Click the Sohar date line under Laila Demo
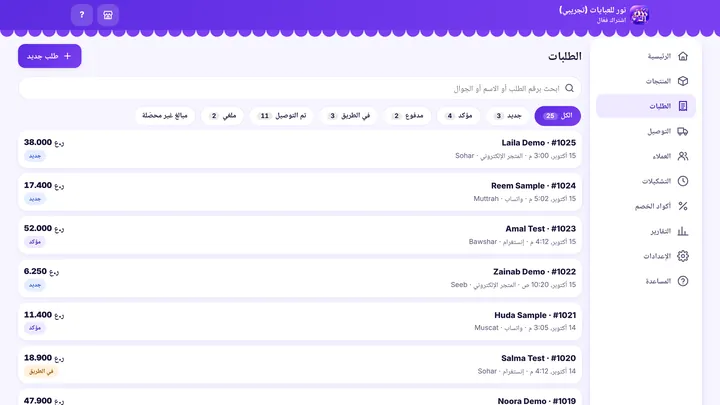Viewport: 720px width, 405px height. (515, 156)
